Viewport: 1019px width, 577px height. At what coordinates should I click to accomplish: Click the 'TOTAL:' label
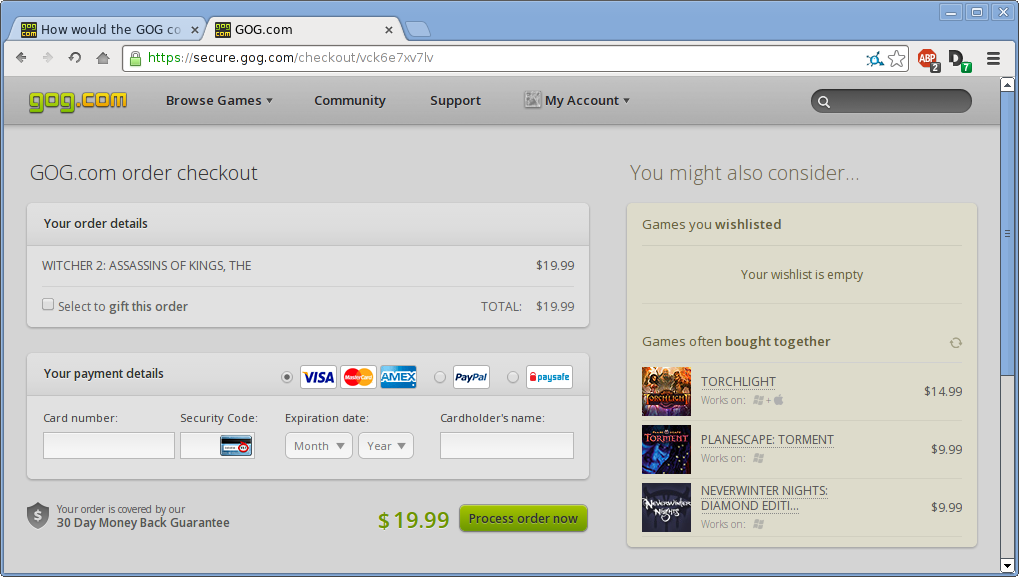[501, 307]
